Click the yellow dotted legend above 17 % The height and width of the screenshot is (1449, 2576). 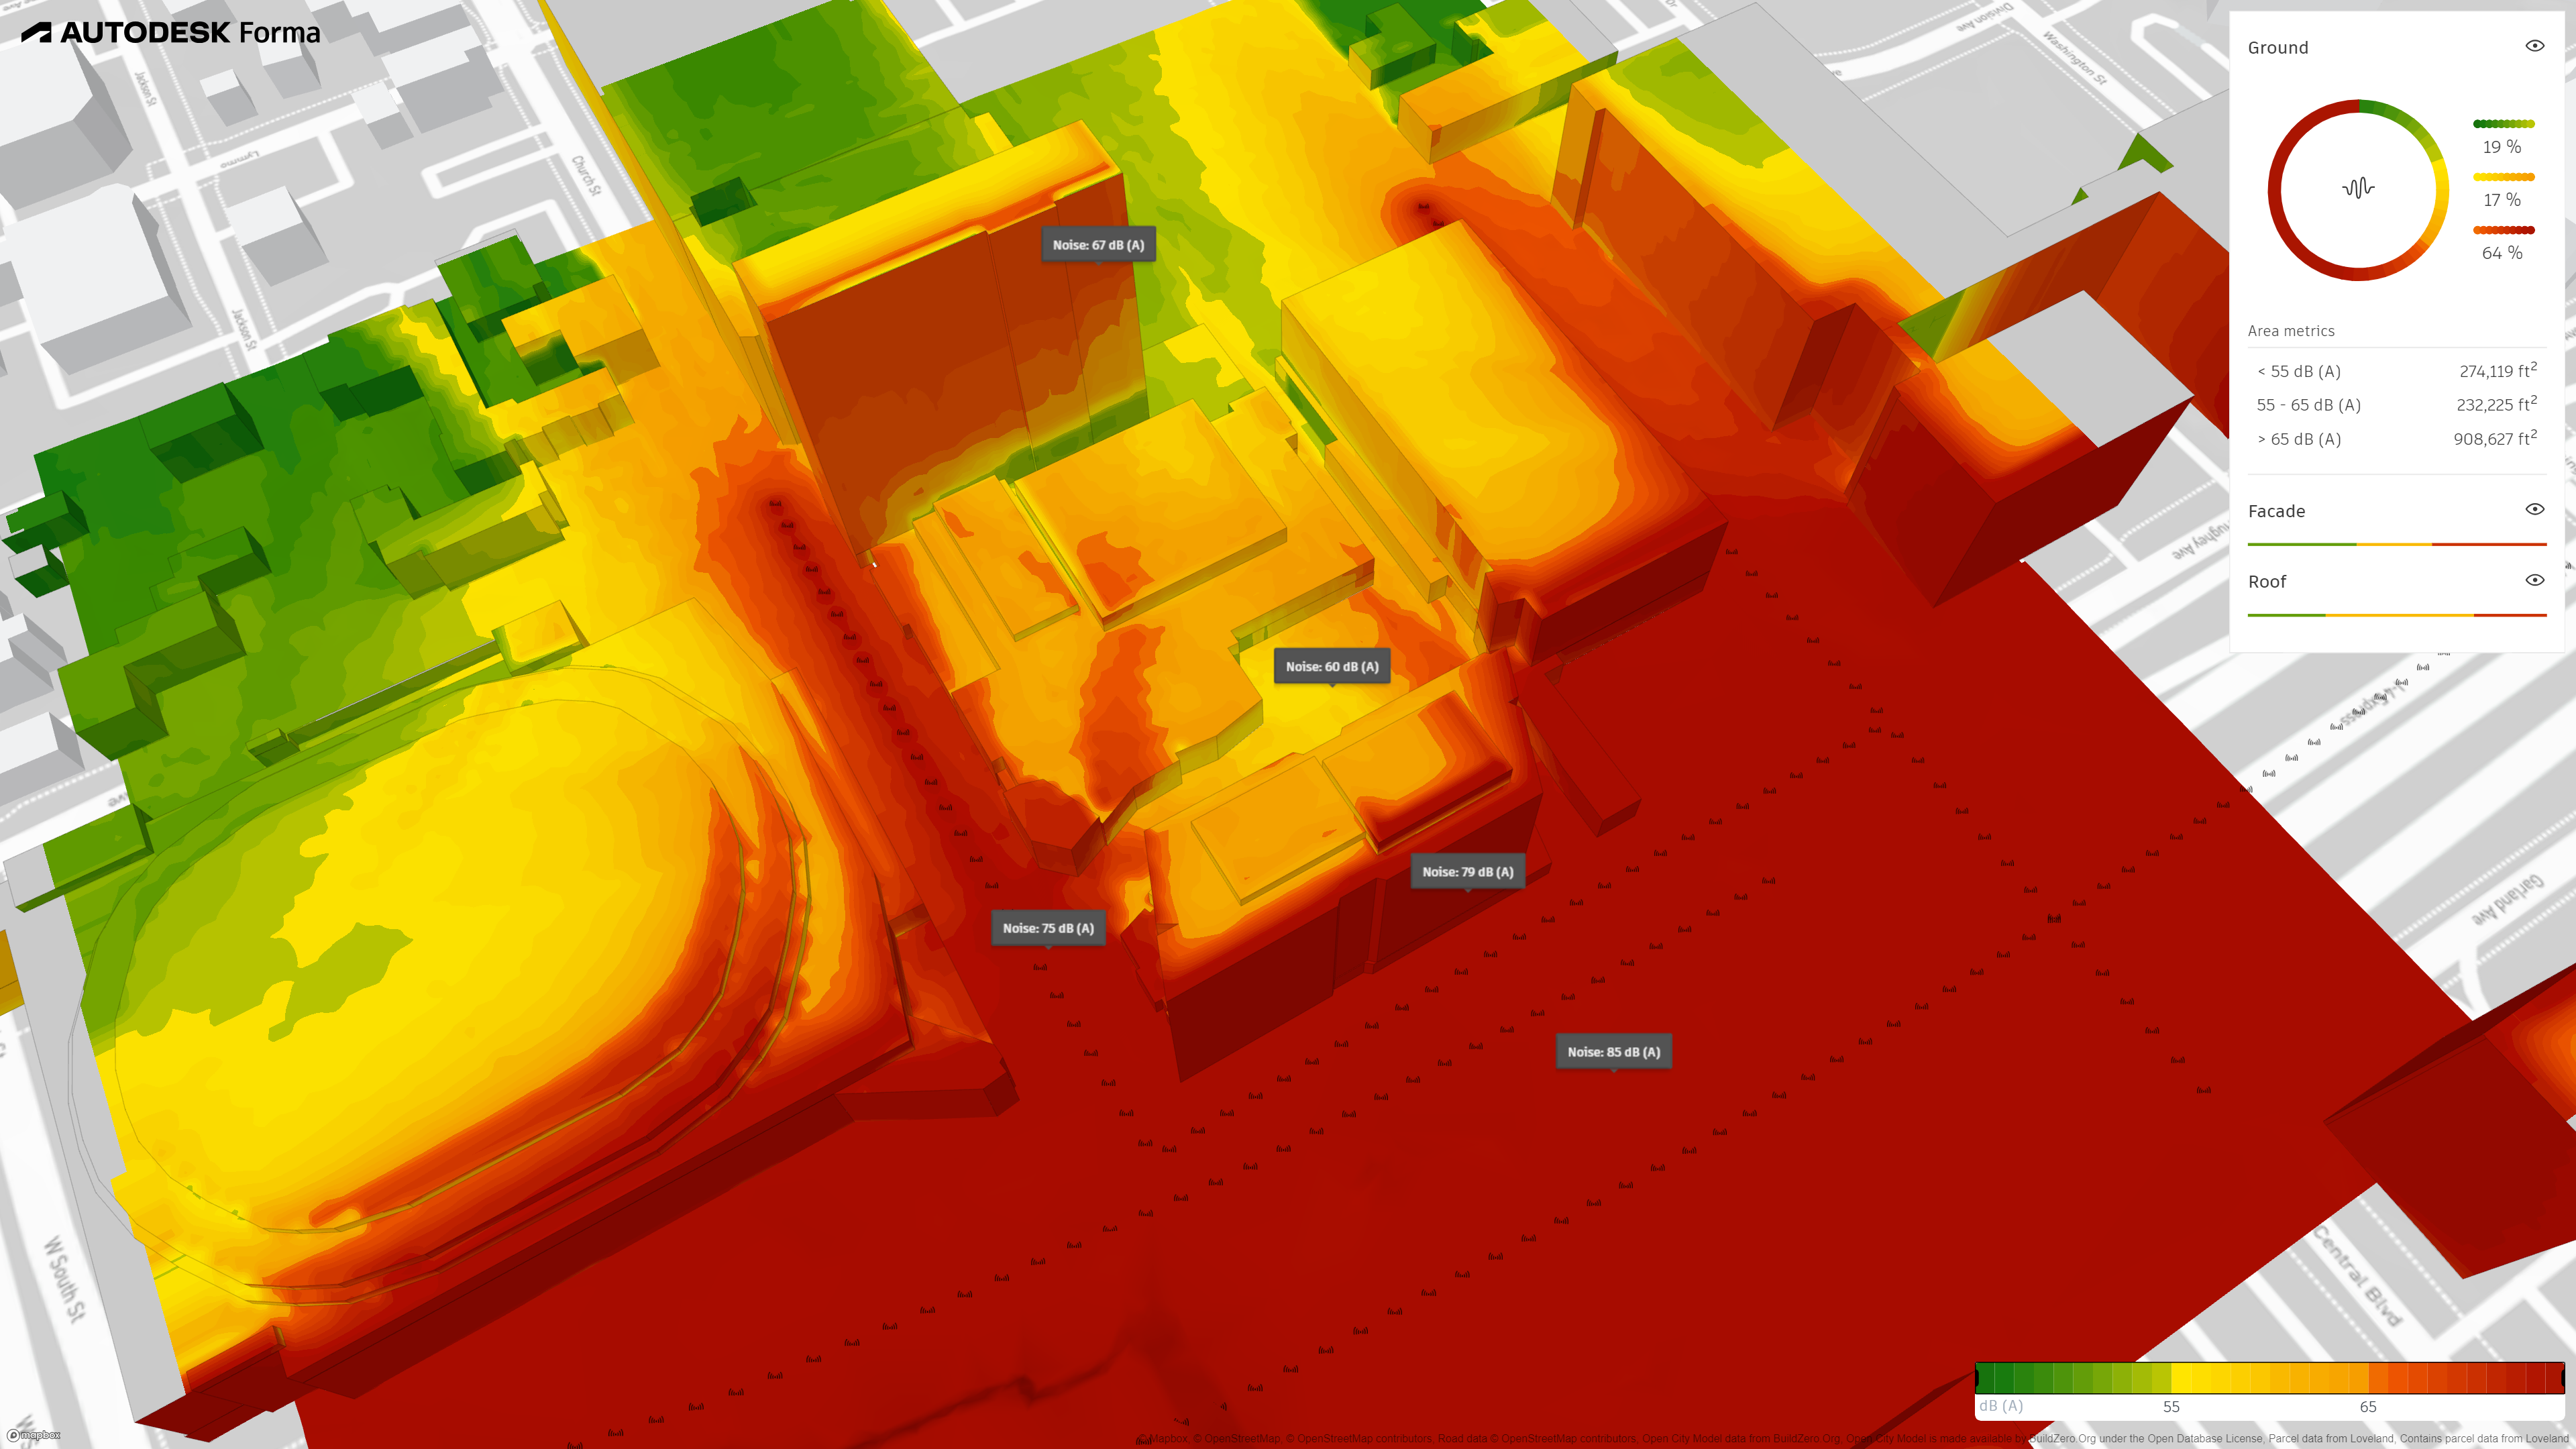click(2503, 177)
